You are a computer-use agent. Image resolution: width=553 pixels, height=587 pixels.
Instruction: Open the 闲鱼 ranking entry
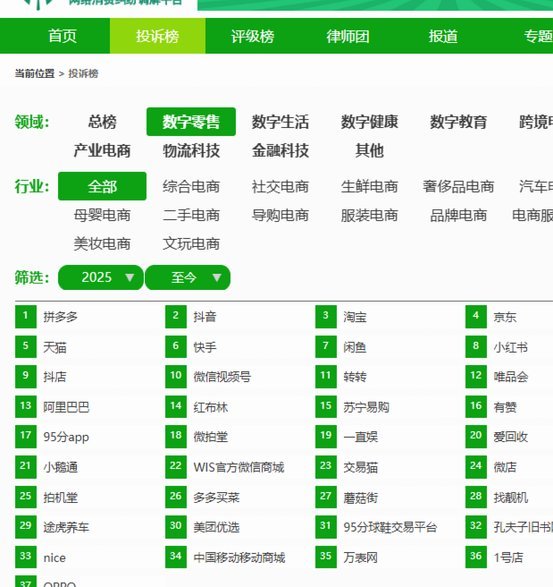point(355,347)
